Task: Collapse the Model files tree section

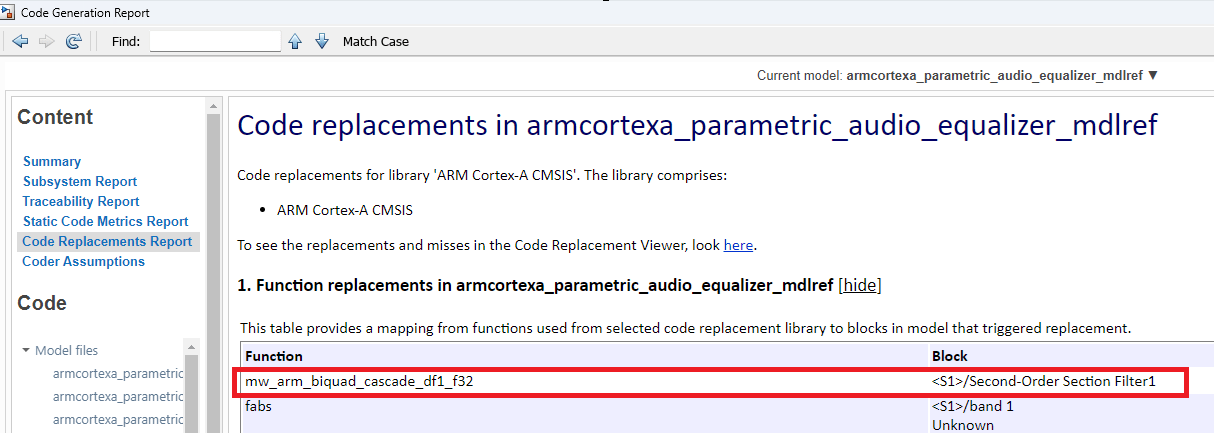Action: click(27, 351)
